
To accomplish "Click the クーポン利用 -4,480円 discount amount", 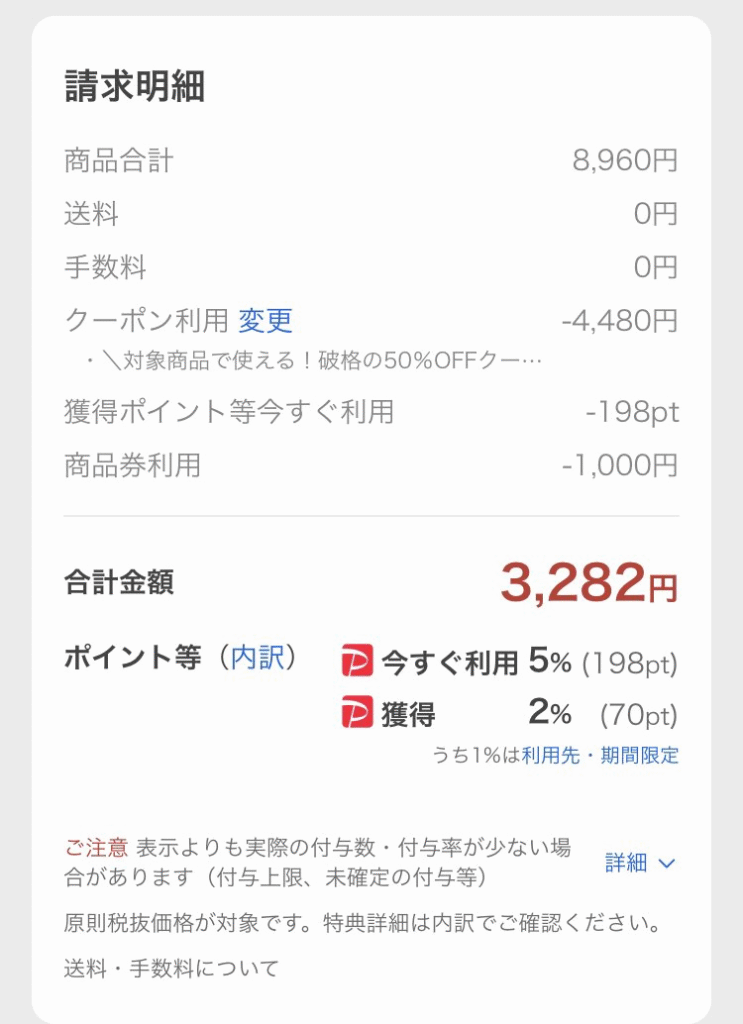I will (620, 321).
